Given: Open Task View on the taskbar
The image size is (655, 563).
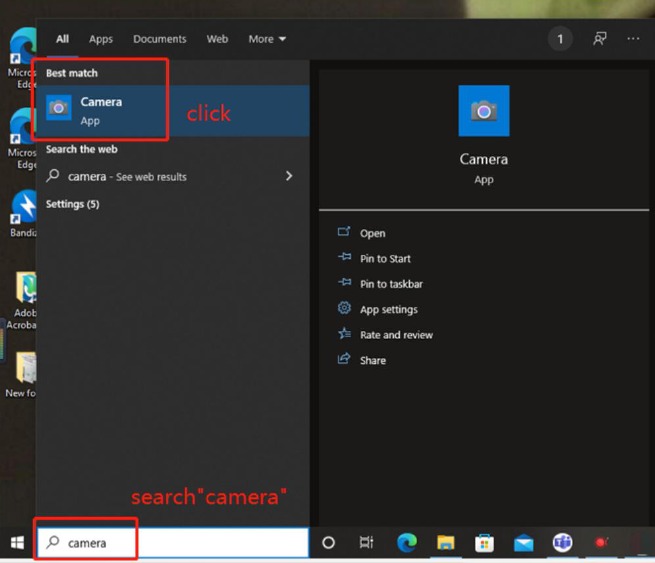Looking at the screenshot, I should (366, 542).
